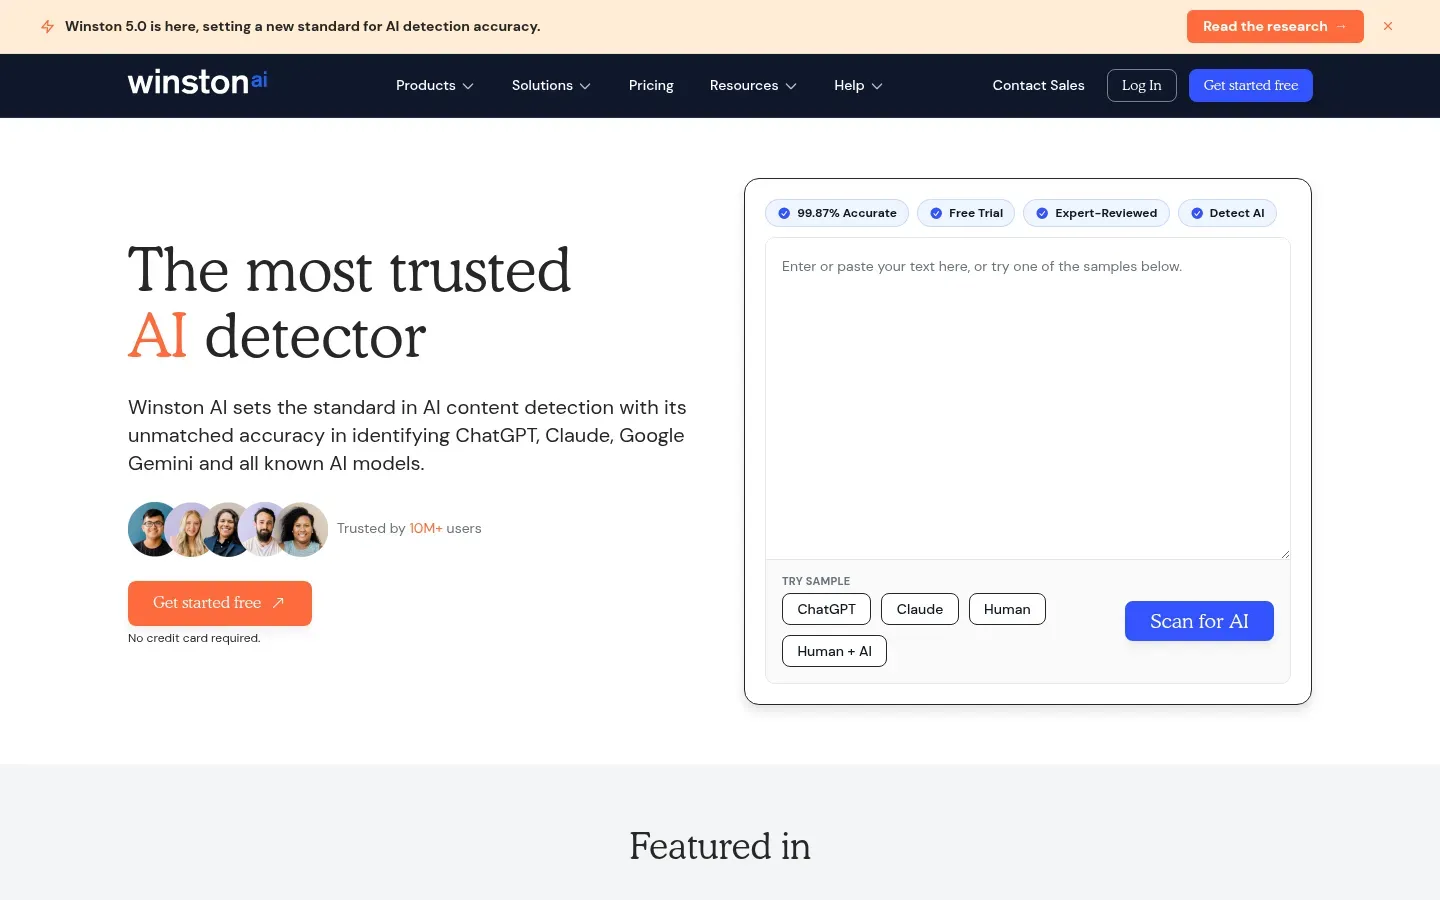This screenshot has height=900, width=1440.
Task: Click the Free Trial badge
Action: (x=966, y=213)
